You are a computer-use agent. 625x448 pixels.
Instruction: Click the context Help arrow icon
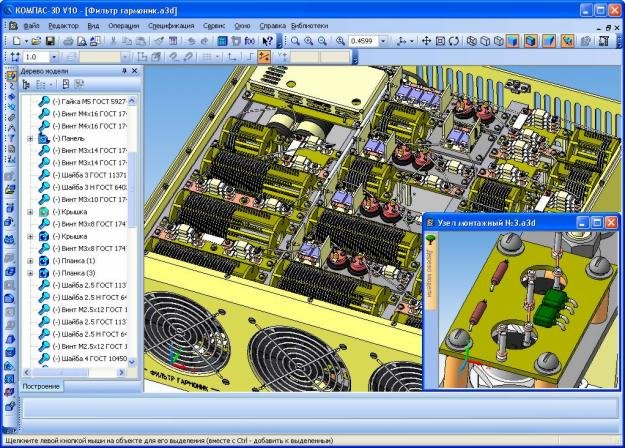(266, 41)
